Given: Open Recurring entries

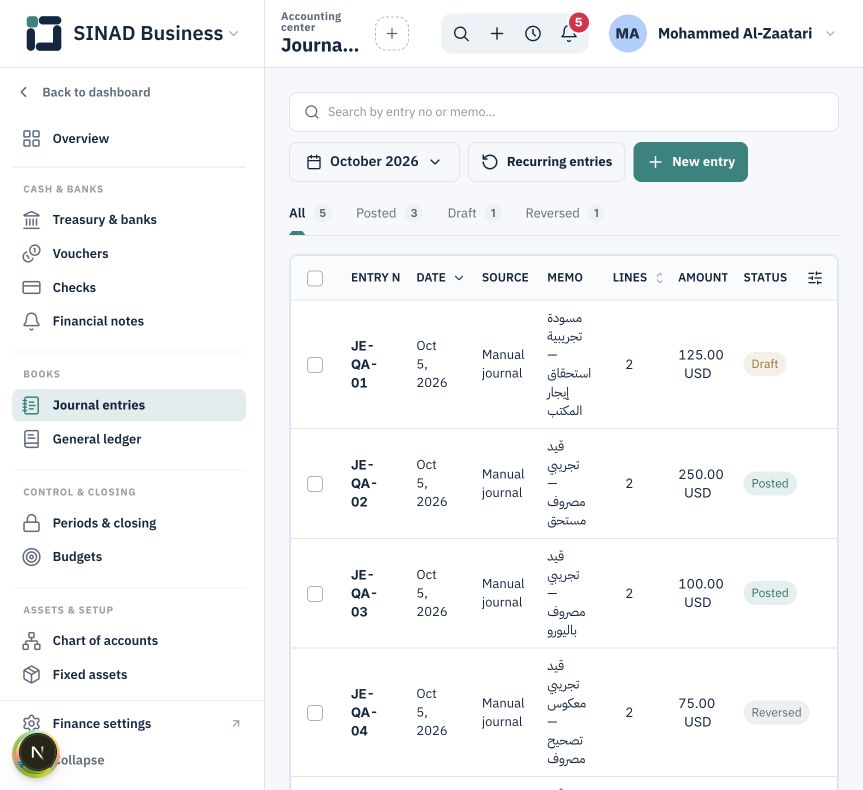Looking at the screenshot, I should tap(547, 162).
